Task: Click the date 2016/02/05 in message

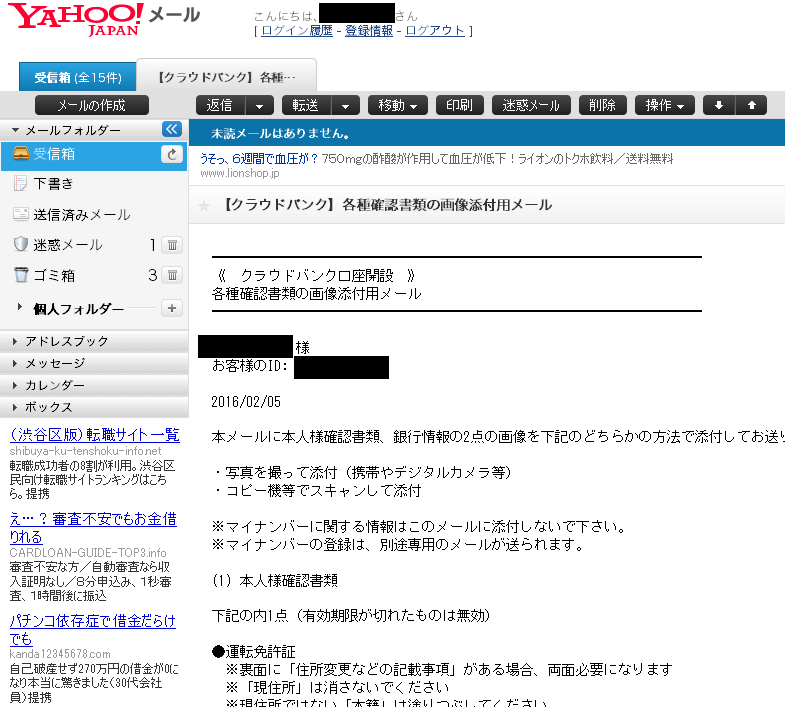Action: [246, 402]
